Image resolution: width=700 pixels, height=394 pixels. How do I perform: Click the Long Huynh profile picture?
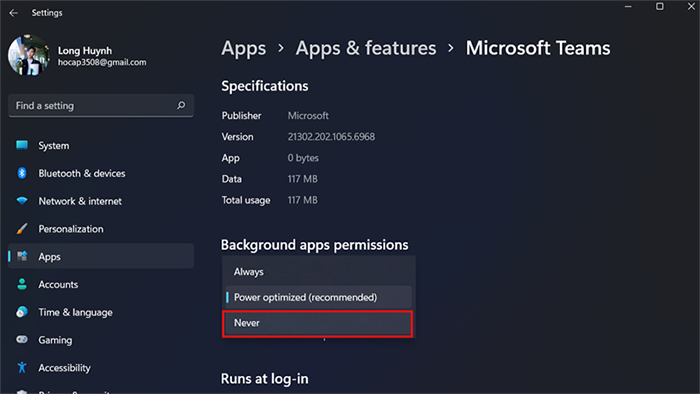click(29, 56)
